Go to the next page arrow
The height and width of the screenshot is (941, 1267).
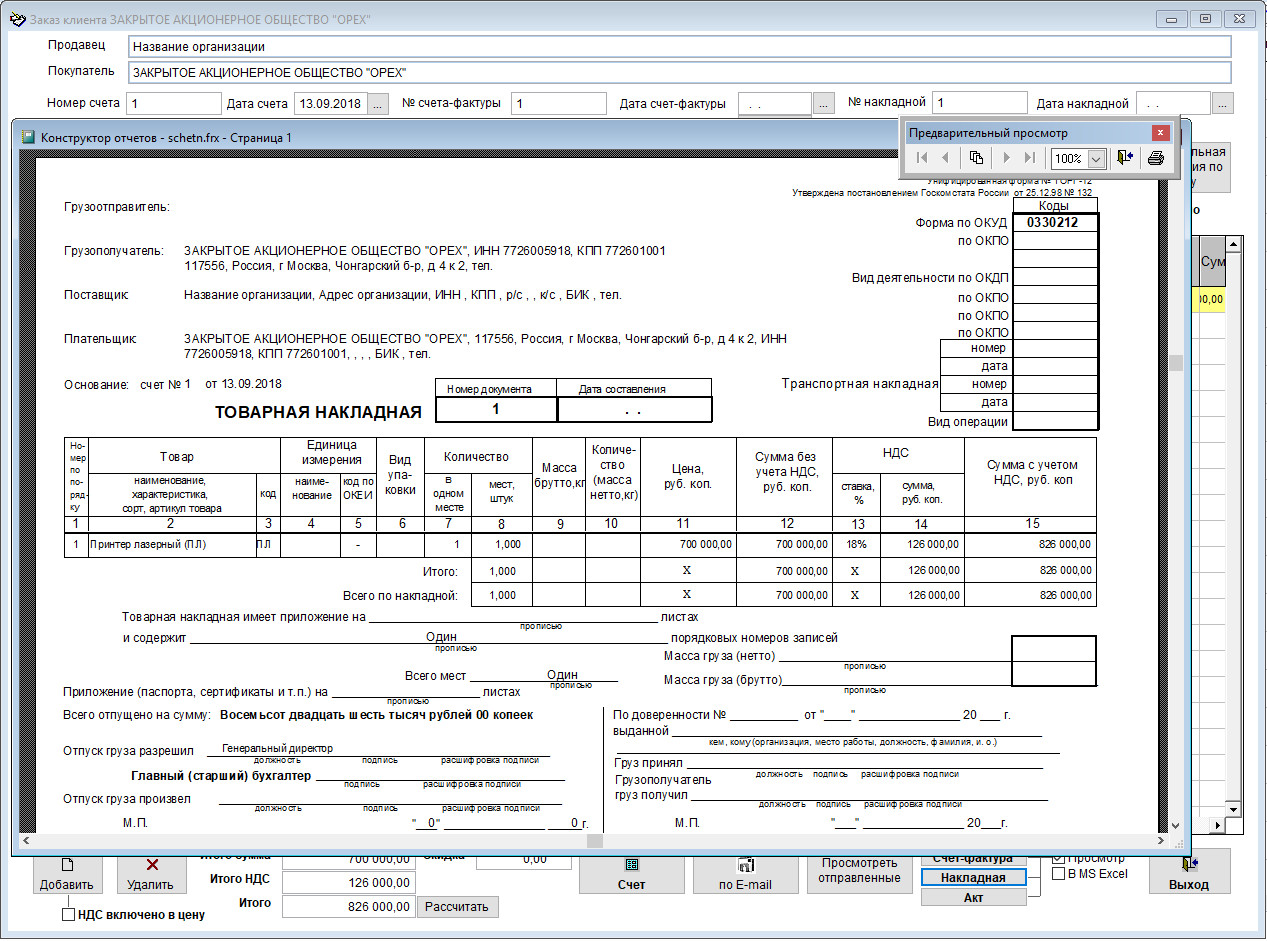pos(1006,158)
